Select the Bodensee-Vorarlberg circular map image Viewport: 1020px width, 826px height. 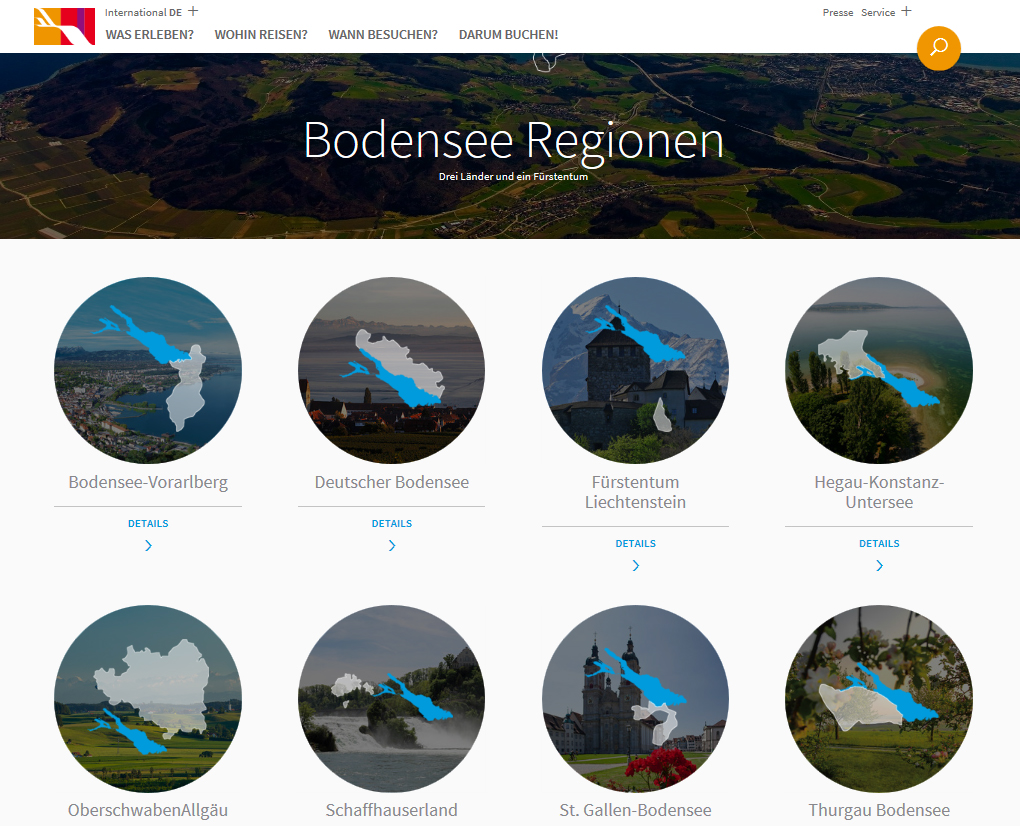148,370
